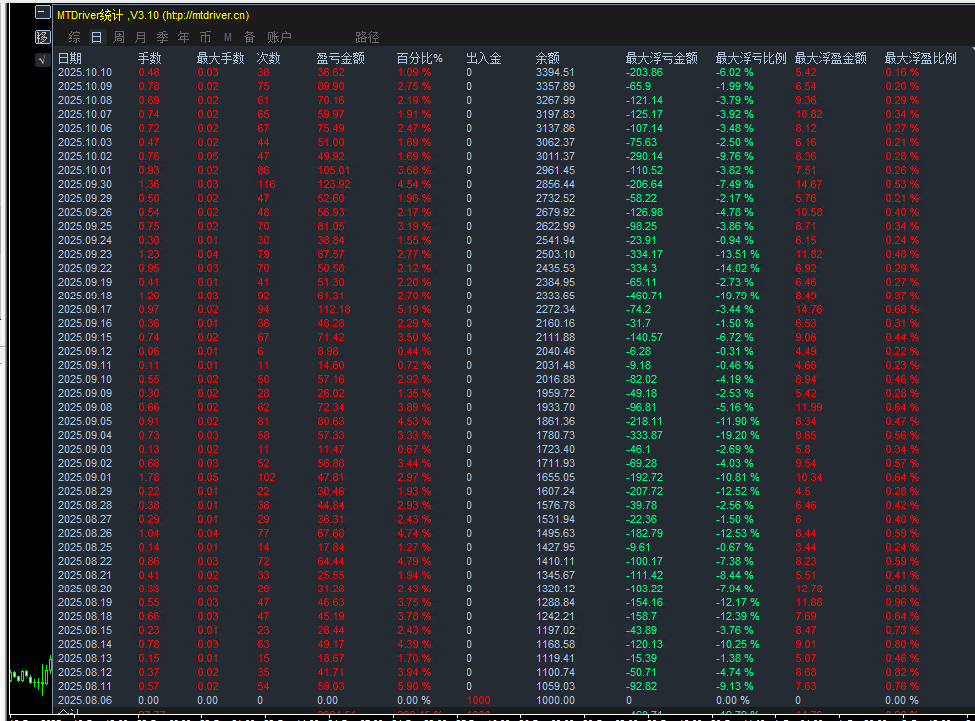Click the 移 move-panel icon
The width and height of the screenshot is (975, 721).
point(41,37)
